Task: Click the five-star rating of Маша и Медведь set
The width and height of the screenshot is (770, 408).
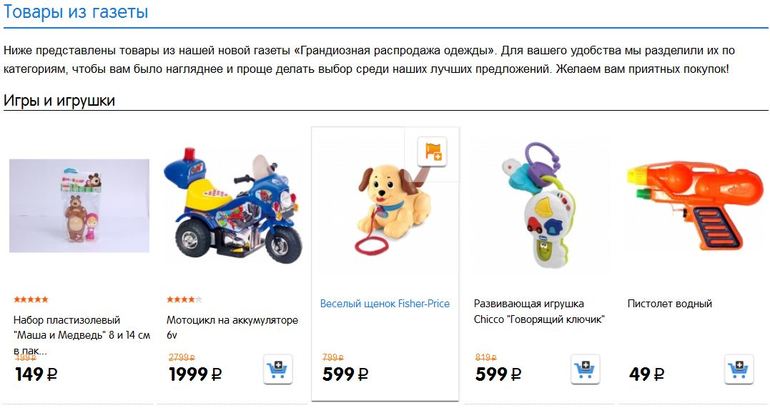Action: coord(31,299)
